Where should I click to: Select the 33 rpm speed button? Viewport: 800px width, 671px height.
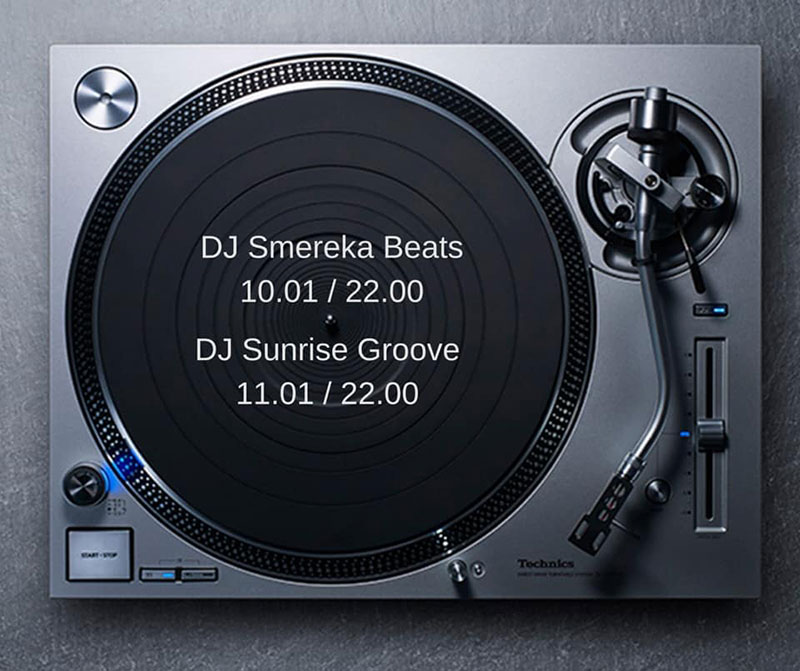(156, 574)
